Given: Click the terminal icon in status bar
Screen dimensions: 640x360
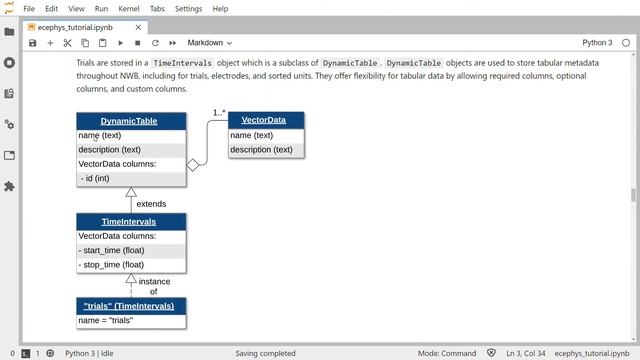Looking at the screenshot, I should (x=26, y=353).
